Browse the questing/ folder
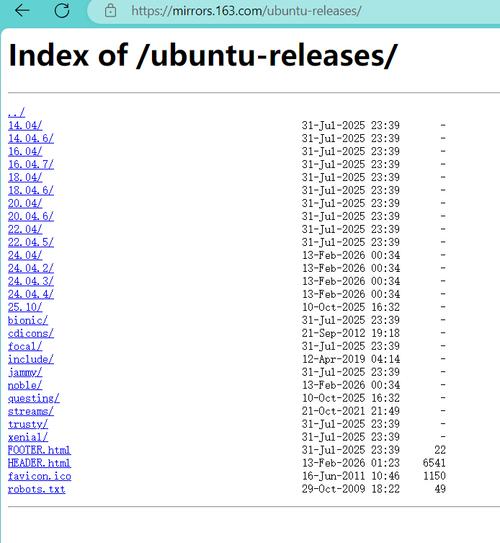This screenshot has width=500, height=543. coord(34,398)
